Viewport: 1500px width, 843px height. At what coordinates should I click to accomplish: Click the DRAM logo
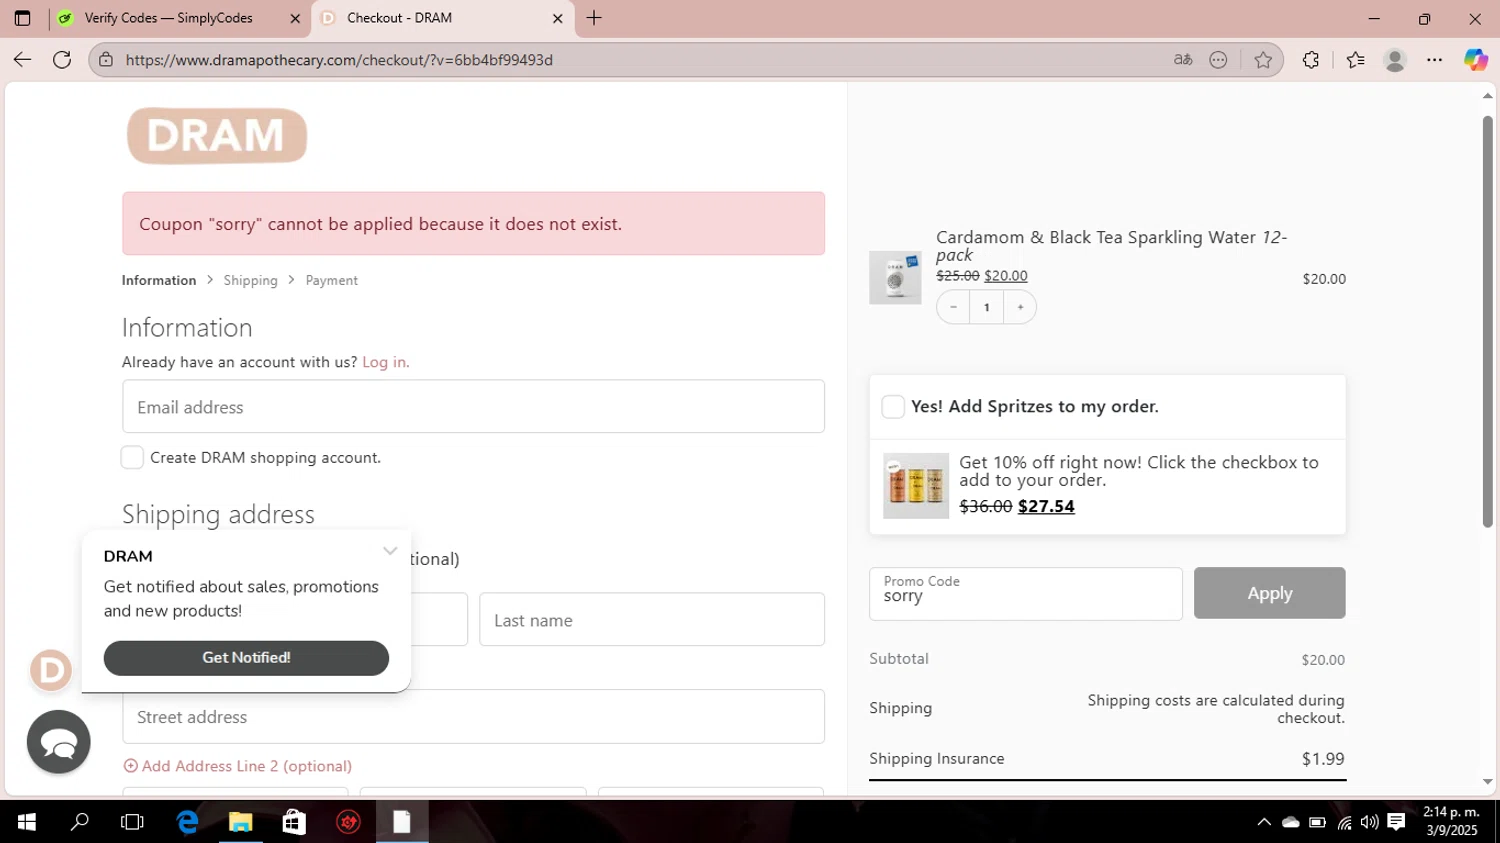click(217, 135)
